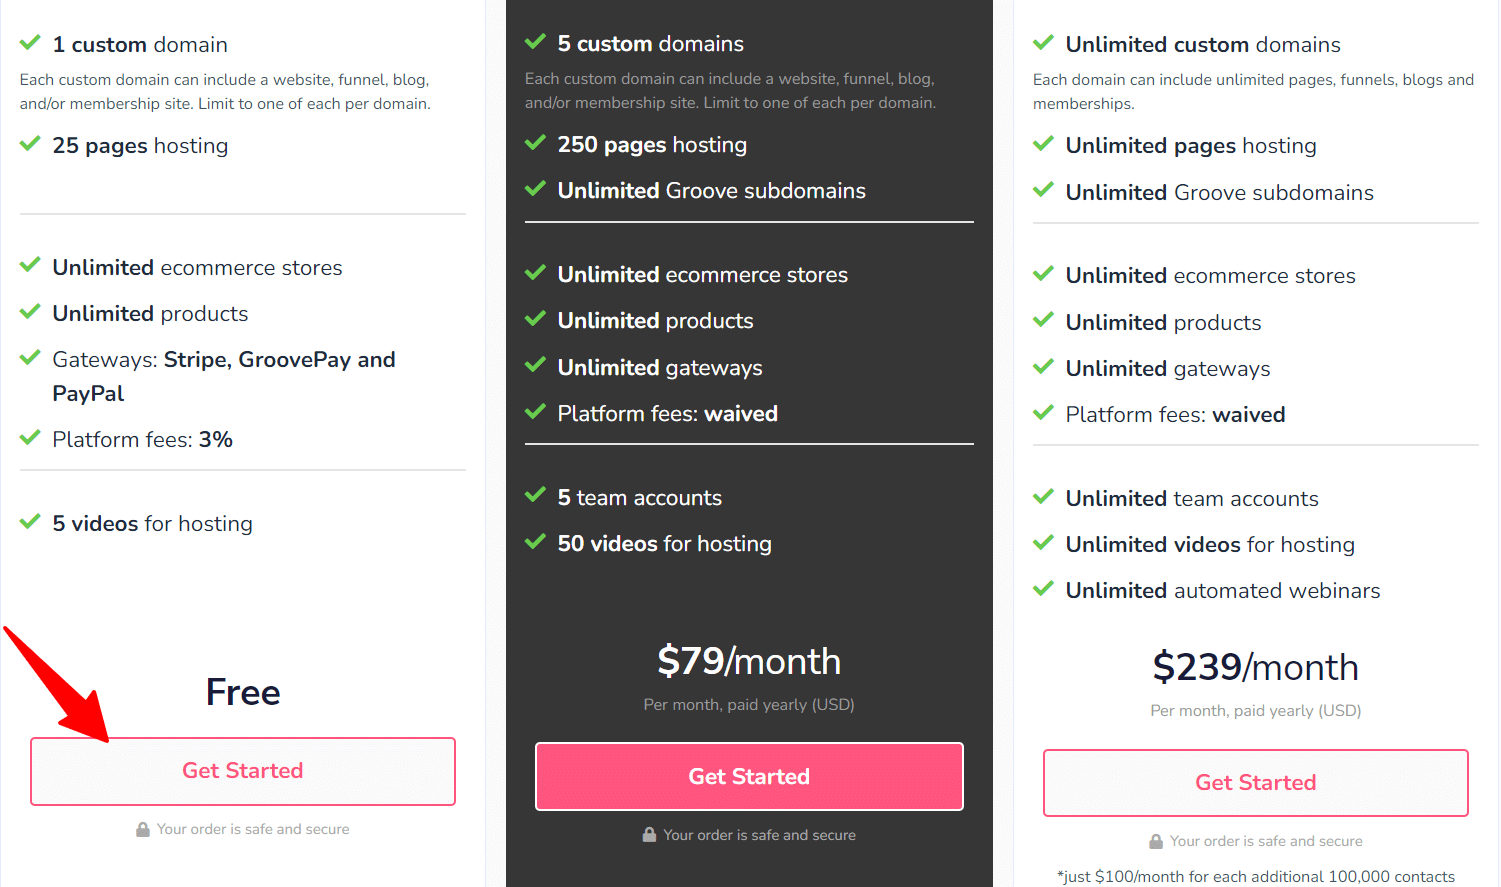Click Get Started for the $239/month plan

[x=1256, y=783]
